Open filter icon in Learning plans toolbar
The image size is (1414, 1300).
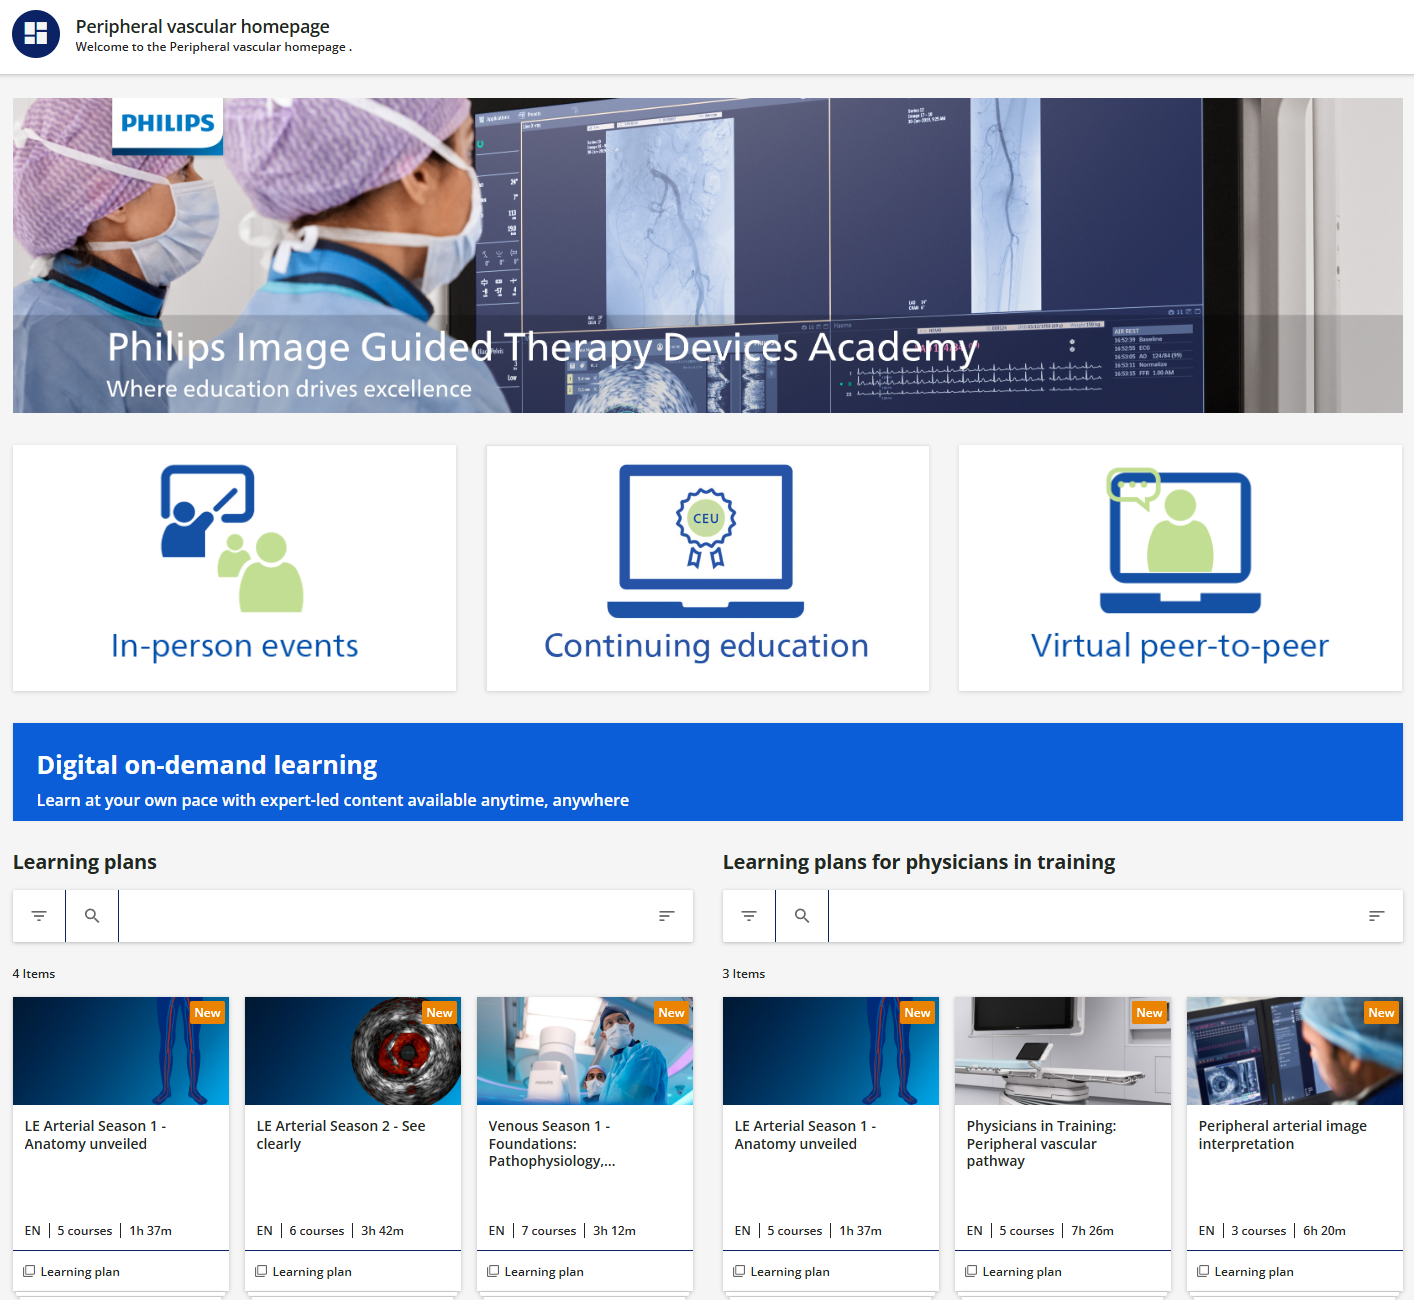[39, 916]
